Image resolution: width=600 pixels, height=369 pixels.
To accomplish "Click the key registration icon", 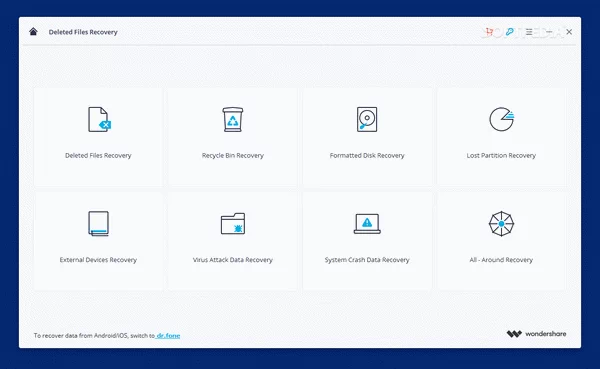I will 509,32.
